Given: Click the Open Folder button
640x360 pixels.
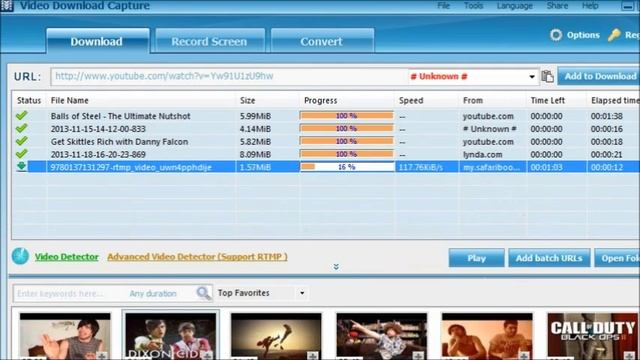Looking at the screenshot, I should [x=617, y=258].
